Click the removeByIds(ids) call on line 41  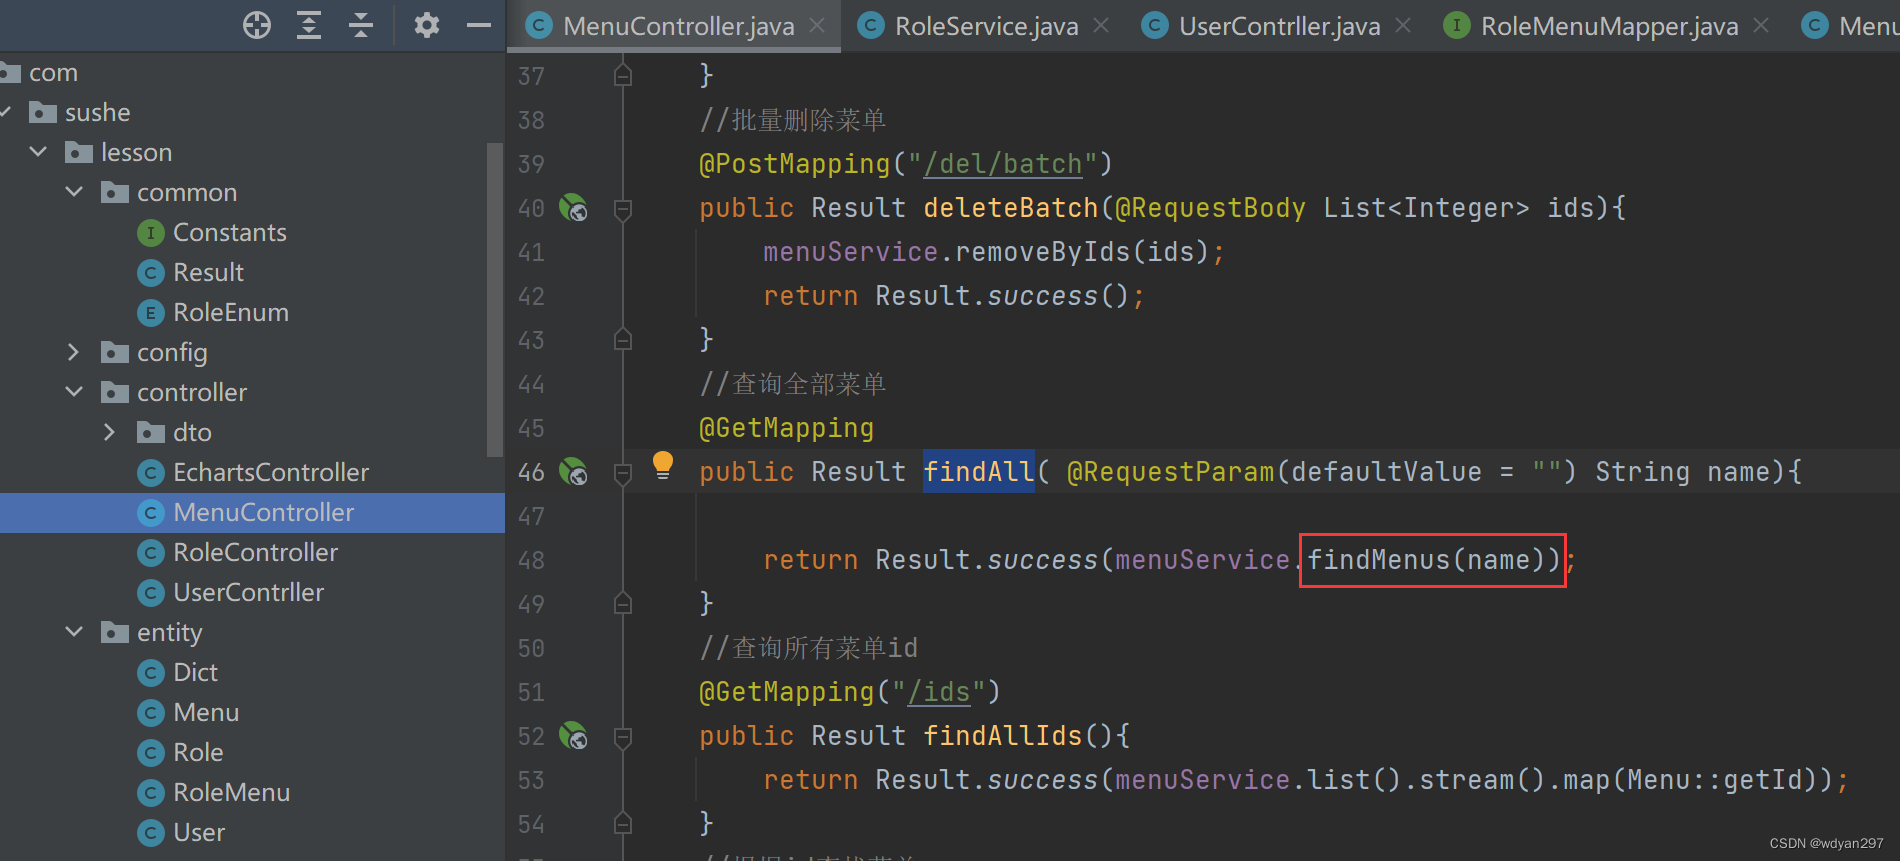point(1082,252)
